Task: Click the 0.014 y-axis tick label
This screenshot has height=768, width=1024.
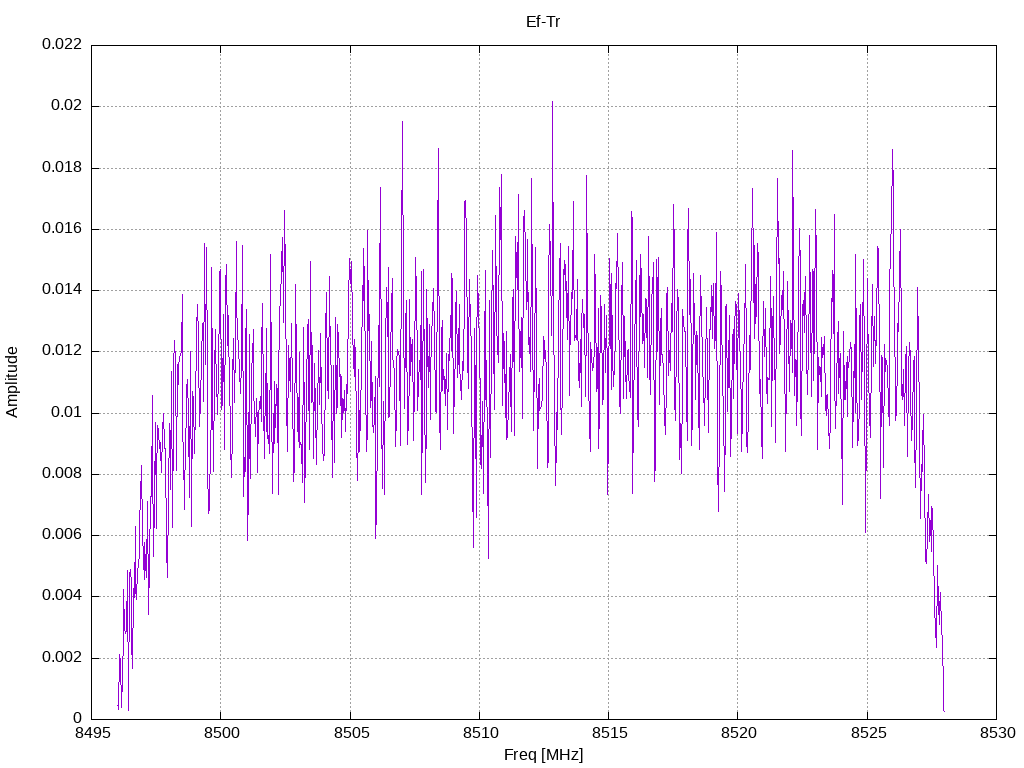Action: [x=62, y=289]
